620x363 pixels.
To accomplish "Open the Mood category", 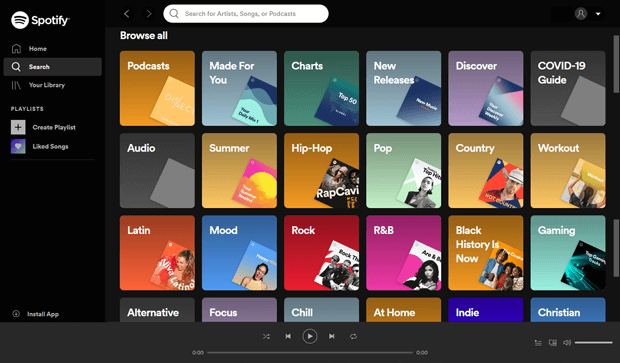I will (x=239, y=253).
